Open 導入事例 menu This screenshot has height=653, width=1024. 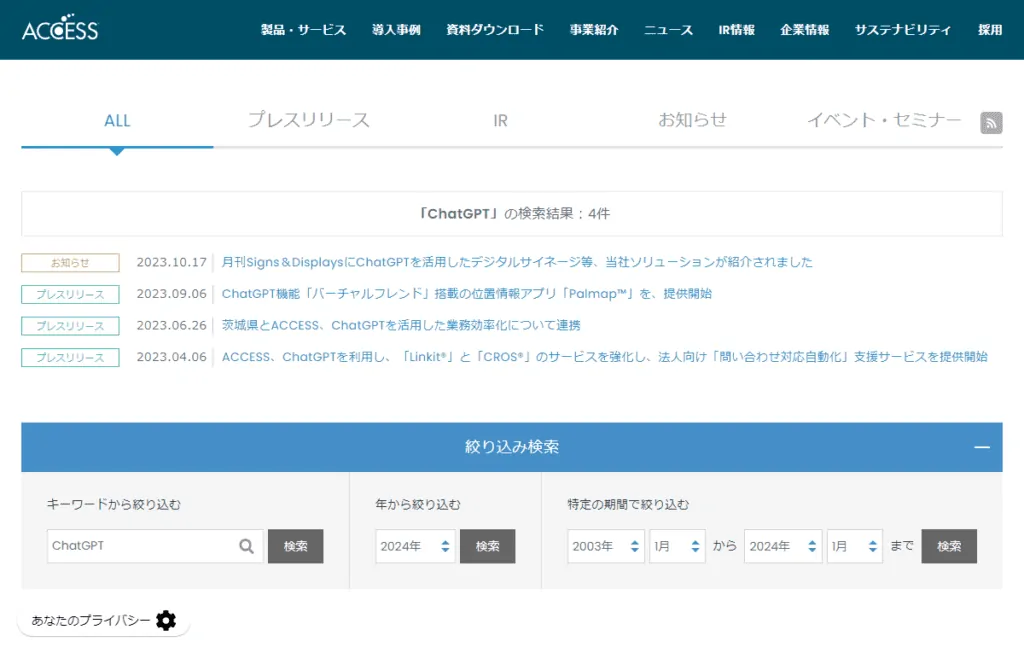396,30
